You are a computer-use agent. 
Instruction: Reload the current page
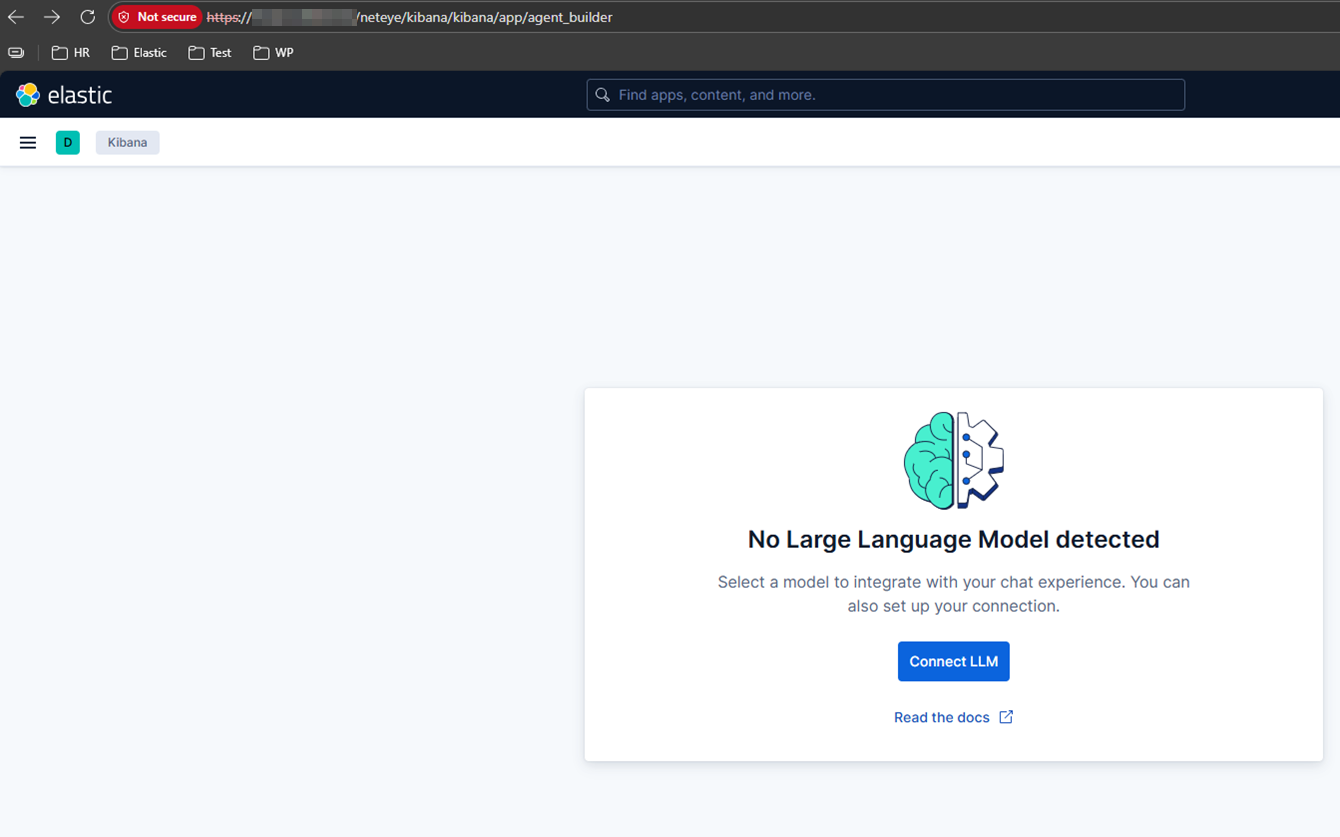point(88,17)
